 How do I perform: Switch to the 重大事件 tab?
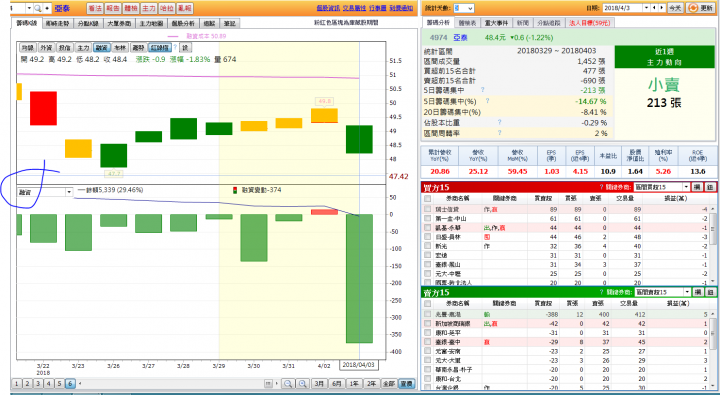tap(496, 23)
